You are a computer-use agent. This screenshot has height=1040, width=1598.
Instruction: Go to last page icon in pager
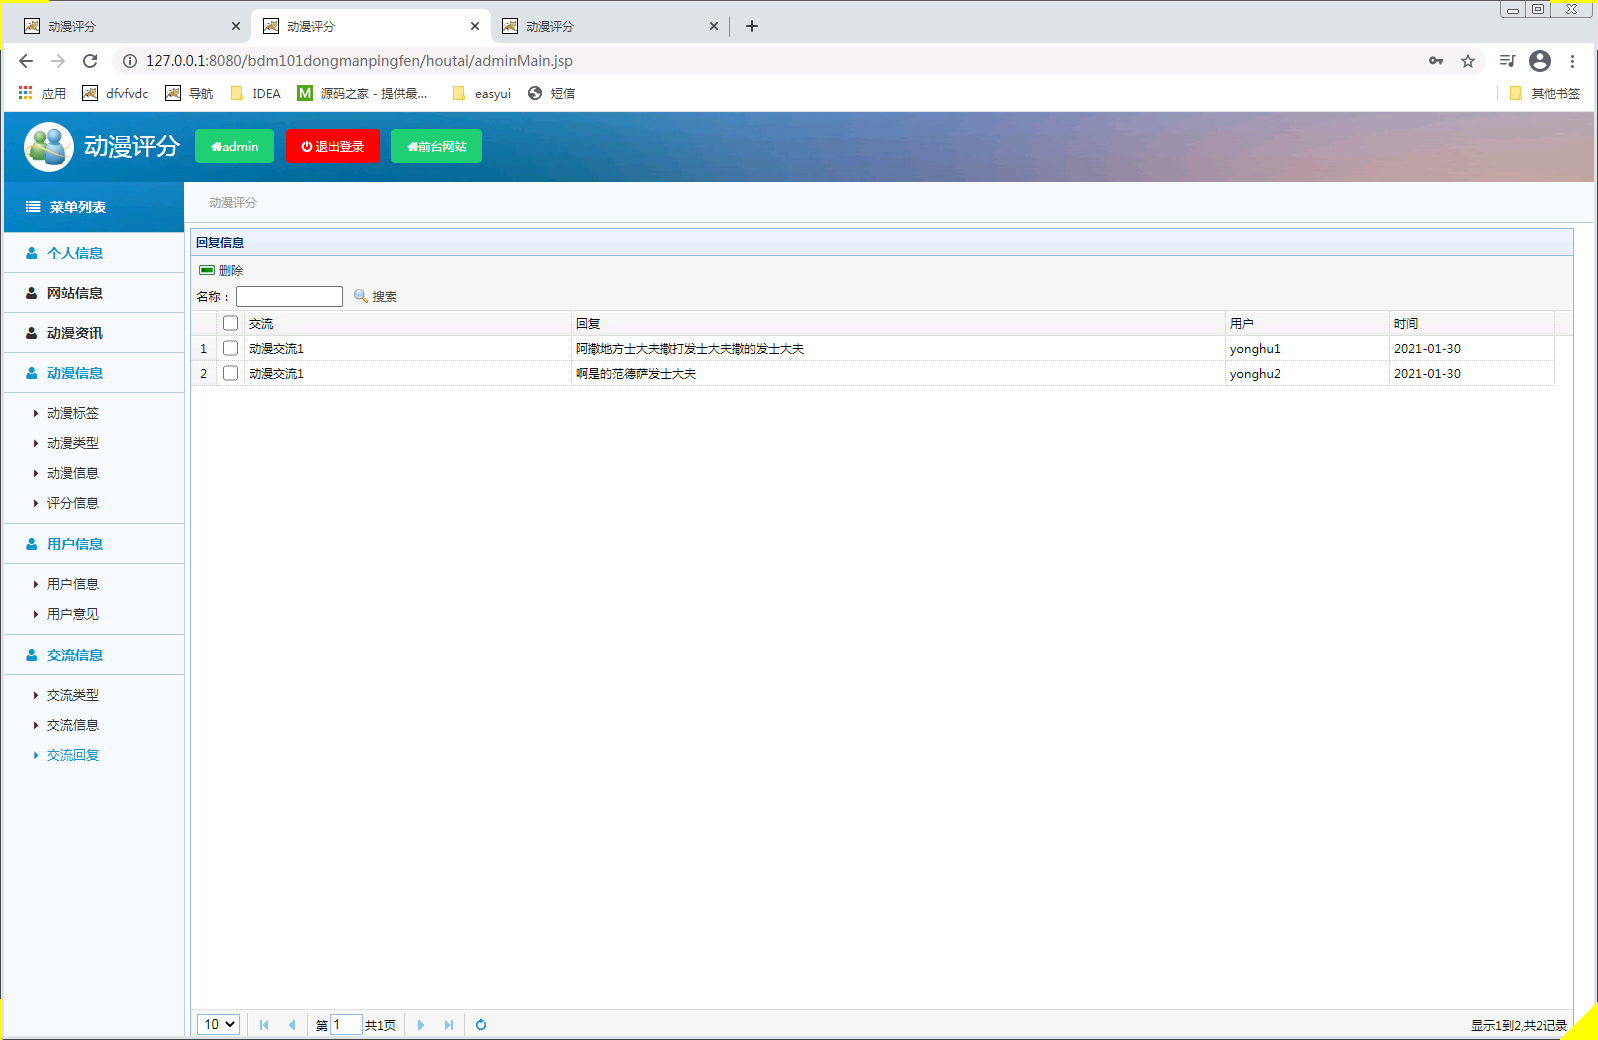(449, 1025)
